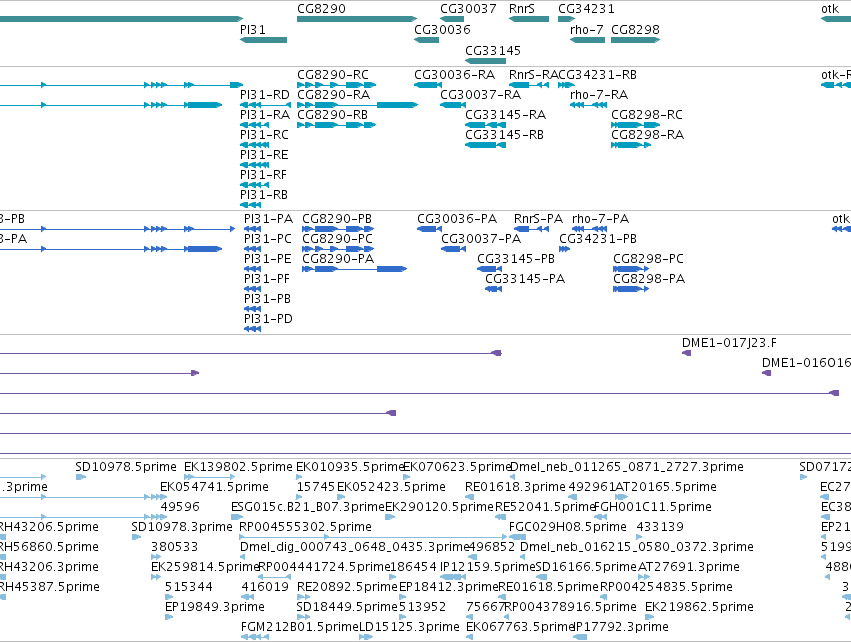Select the PI31-PD protein label

[268, 319]
